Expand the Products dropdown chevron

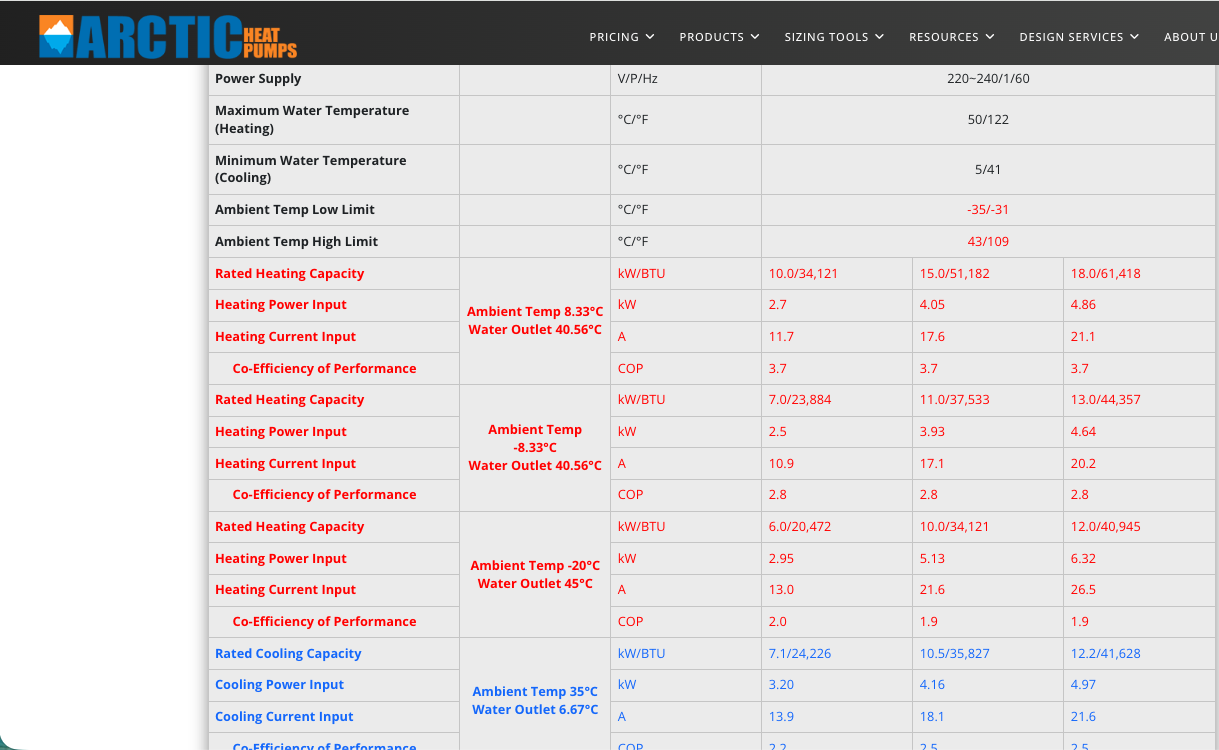[755, 37]
